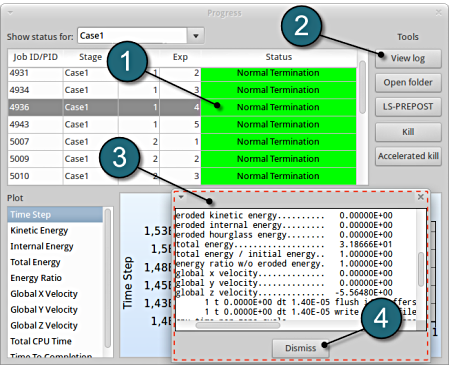Image resolution: width=449 pixels, height=365 pixels.
Task: Sort by the Job ID/PID column header
Action: pyautogui.click(x=35, y=57)
